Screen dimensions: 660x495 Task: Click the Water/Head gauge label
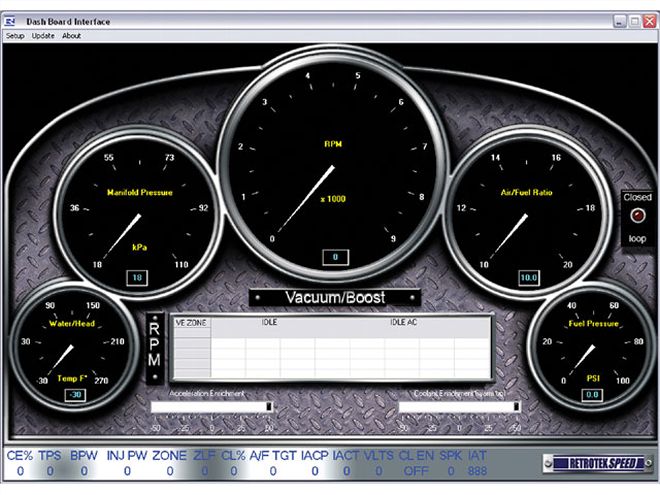tap(72, 324)
